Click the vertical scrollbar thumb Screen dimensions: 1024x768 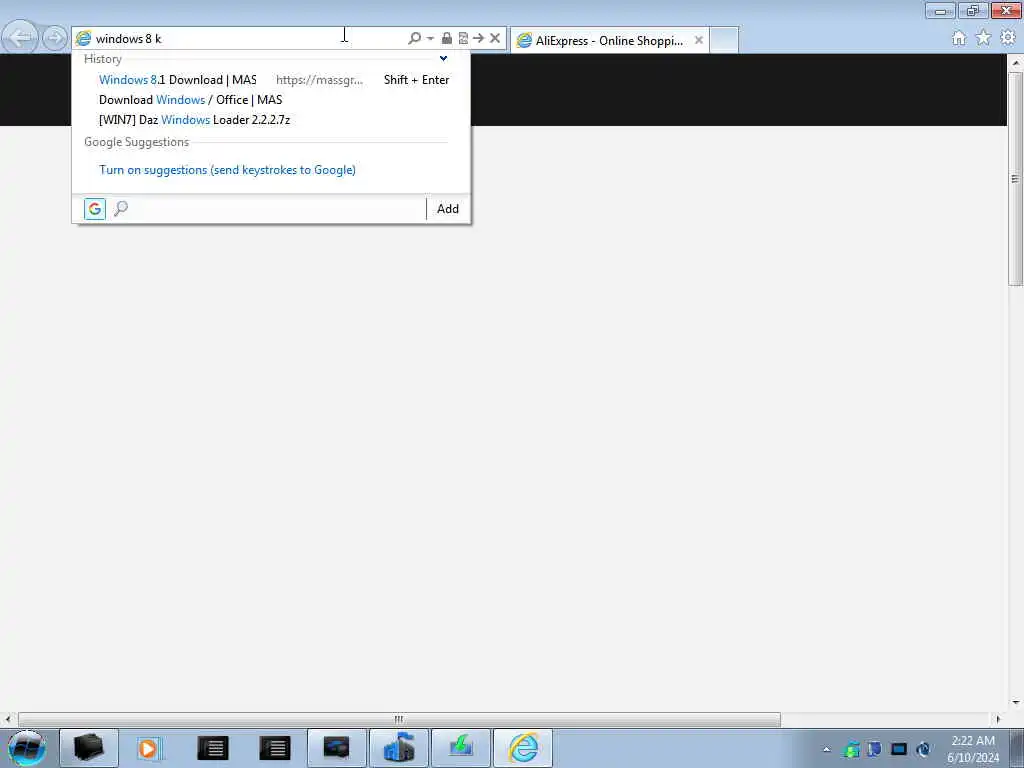[x=1016, y=179]
